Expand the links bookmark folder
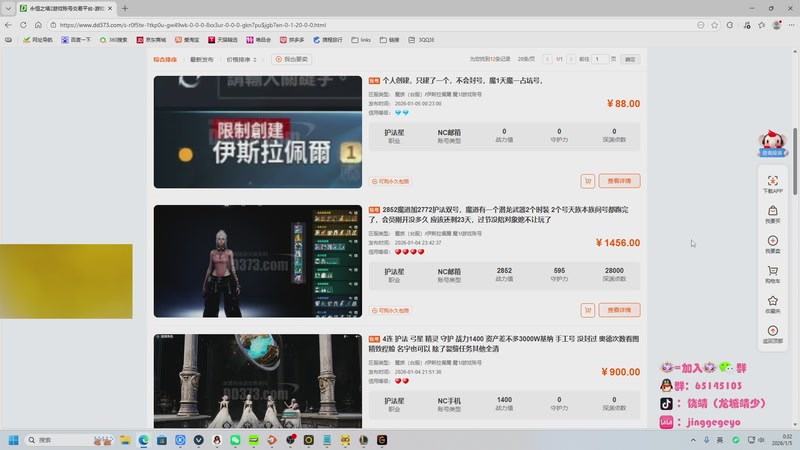 [361, 40]
